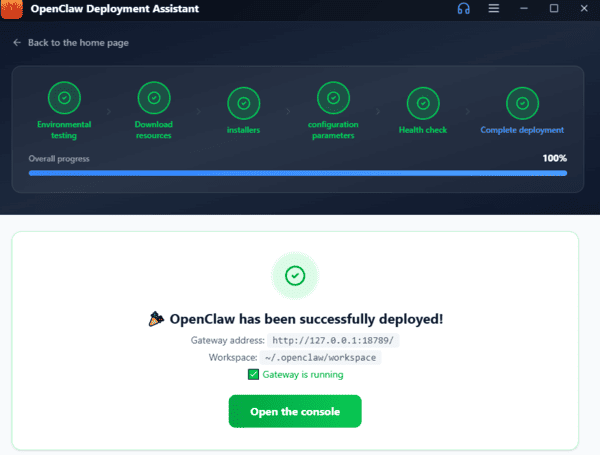Click the Download resources step icon
This screenshot has height=455, width=600.
[153, 98]
